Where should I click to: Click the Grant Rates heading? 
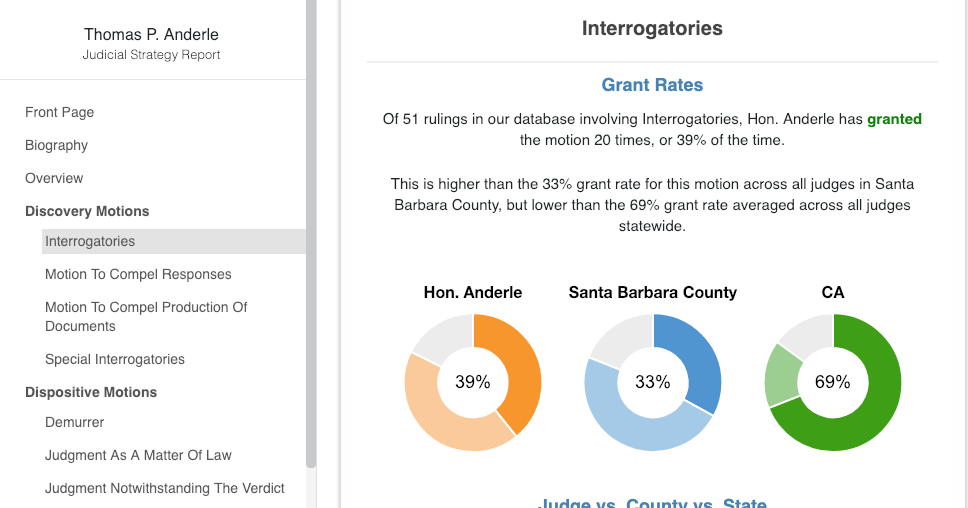(652, 85)
